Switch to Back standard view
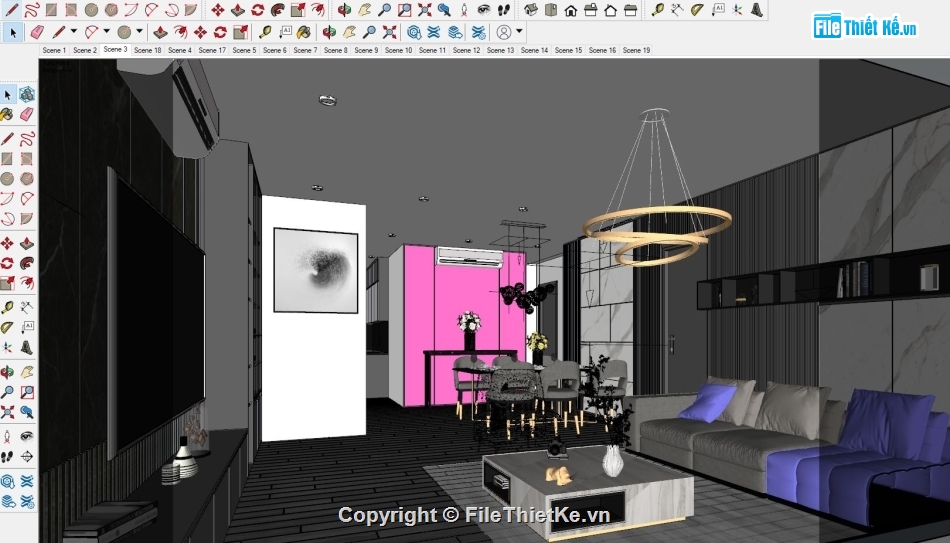The height and width of the screenshot is (543, 950). [x=611, y=10]
